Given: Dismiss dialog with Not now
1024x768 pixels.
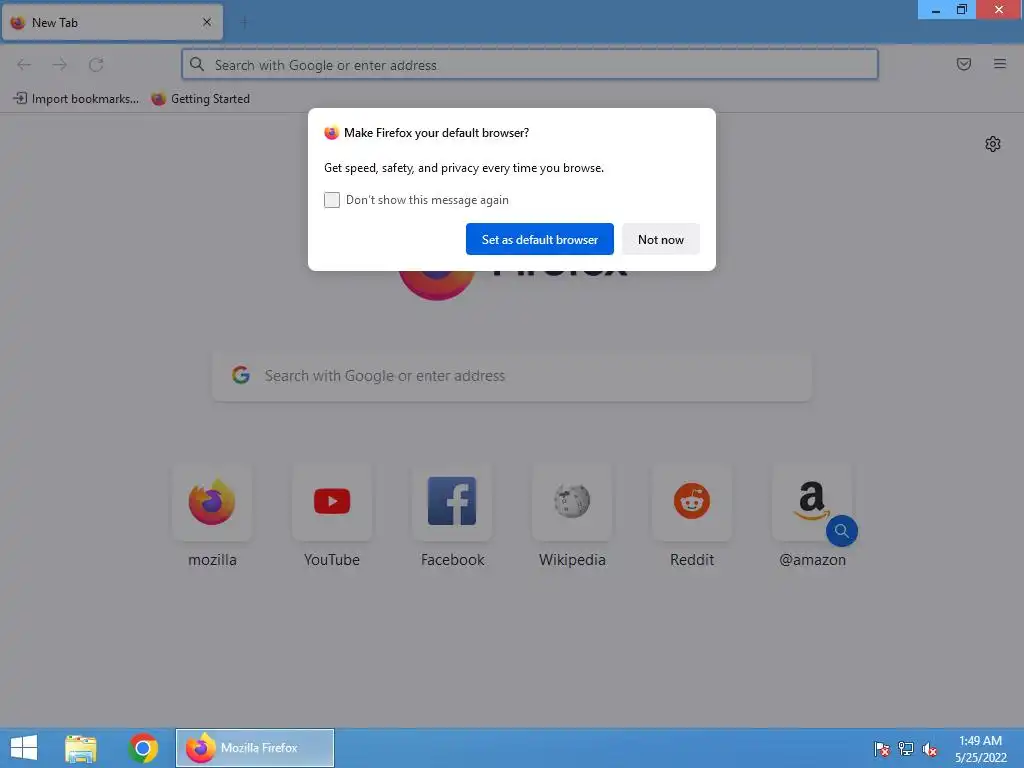Looking at the screenshot, I should click(660, 239).
